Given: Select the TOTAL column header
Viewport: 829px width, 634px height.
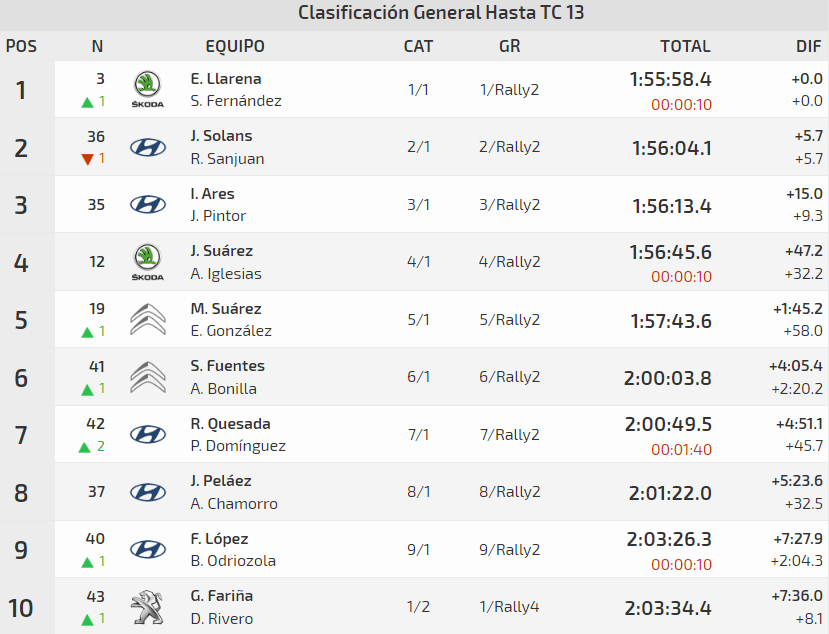Looking at the screenshot, I should (x=685, y=46).
